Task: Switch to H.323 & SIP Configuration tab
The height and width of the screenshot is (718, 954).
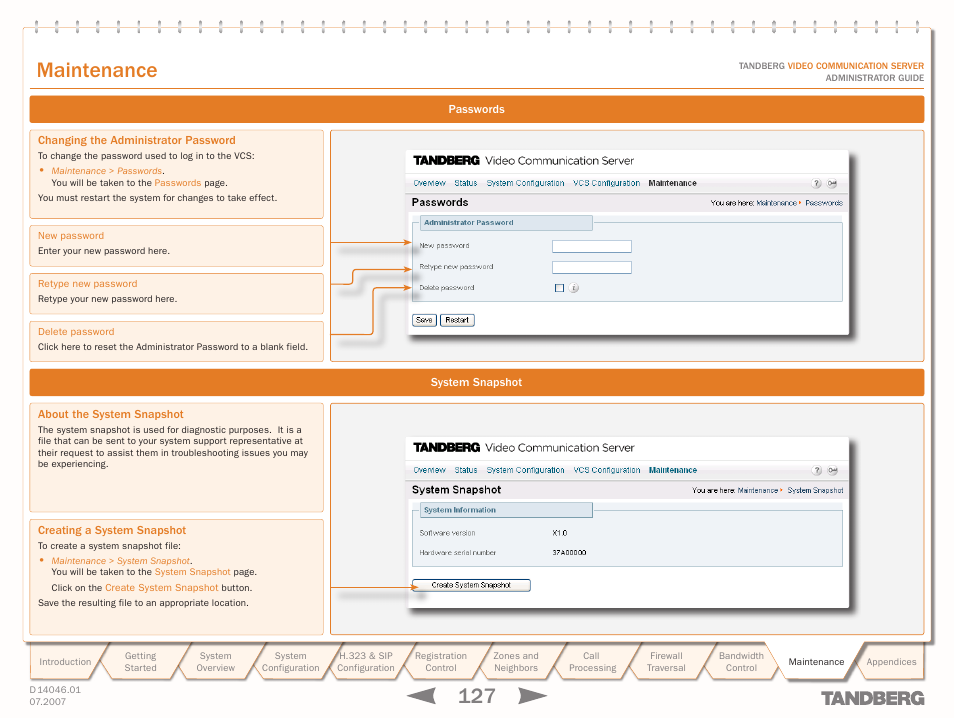Action: pyautogui.click(x=366, y=662)
